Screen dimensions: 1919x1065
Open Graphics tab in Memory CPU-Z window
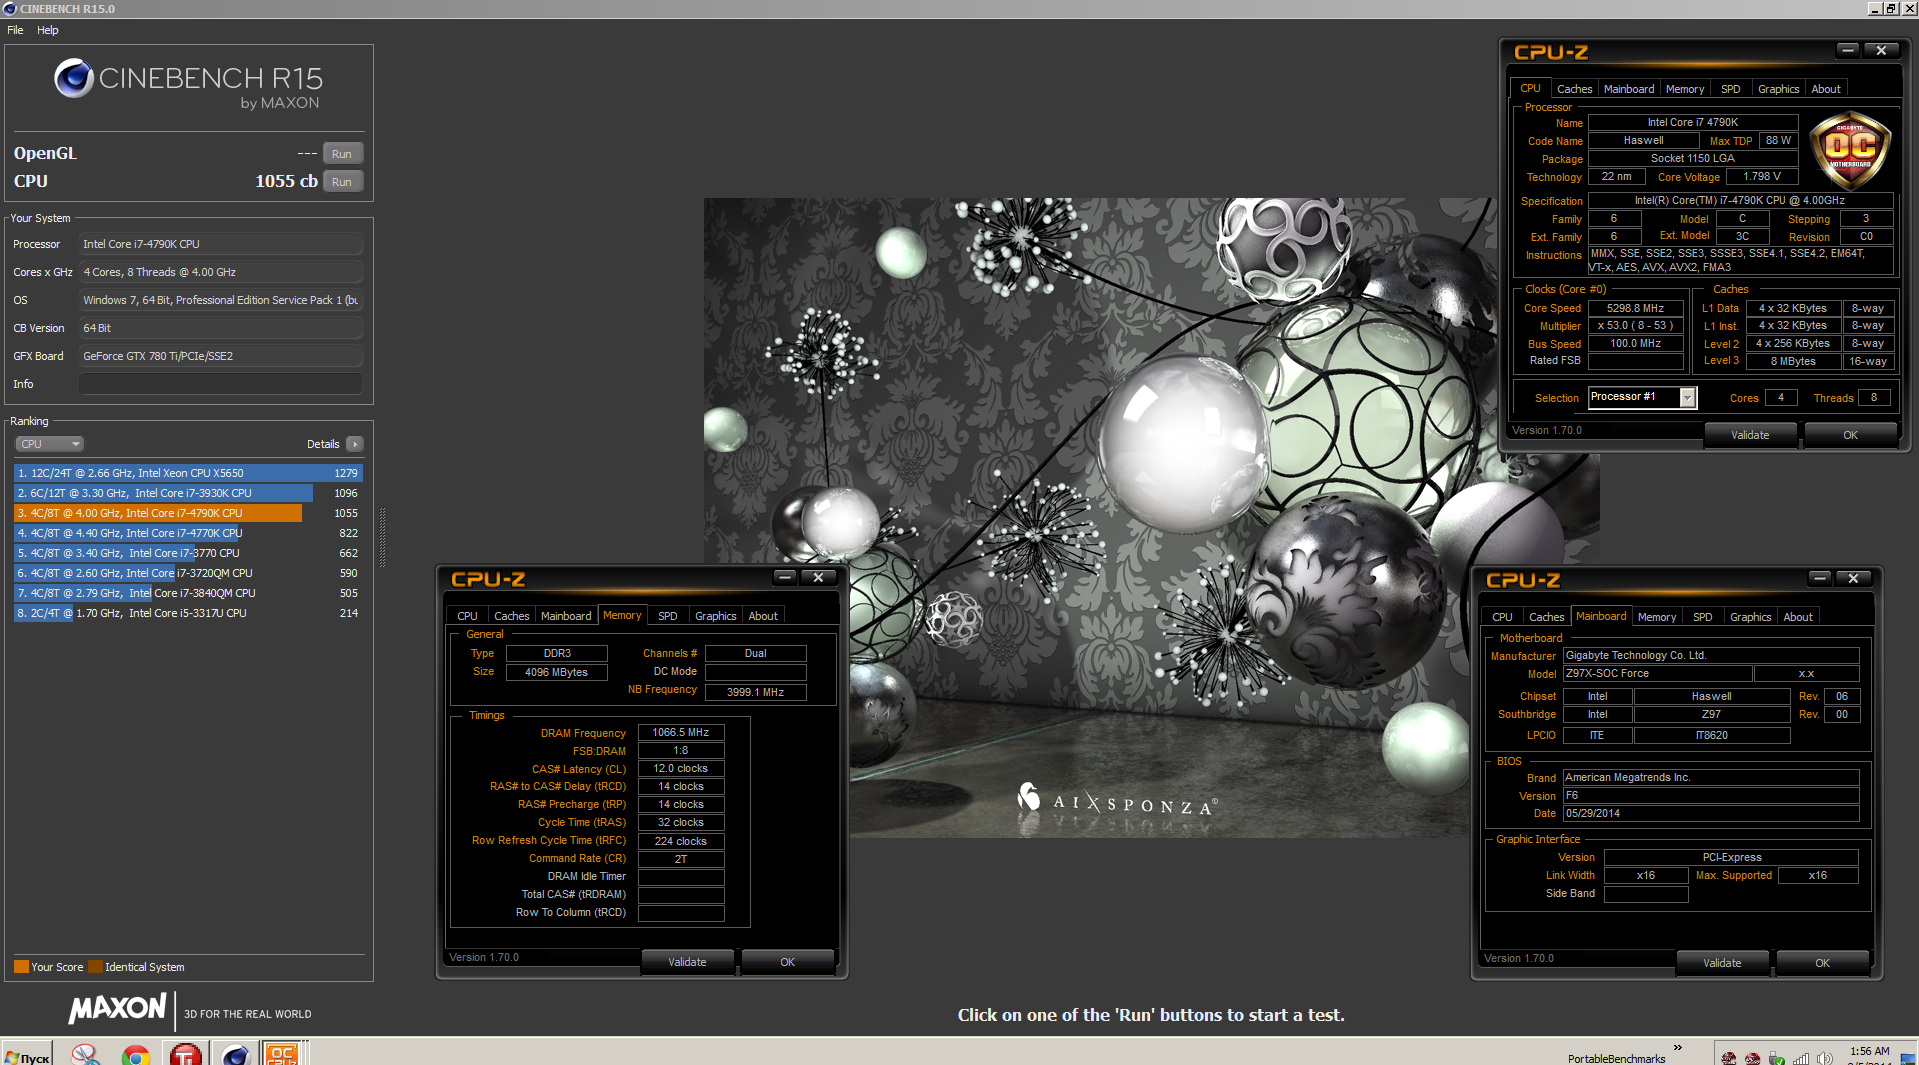pos(715,616)
